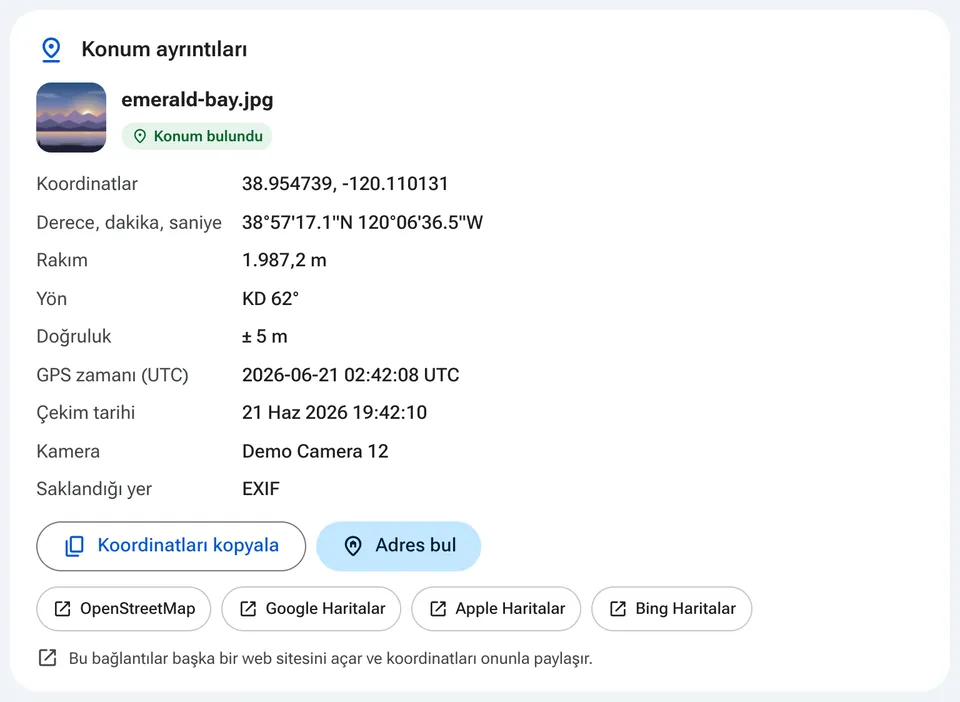The image size is (960, 702).
Task: Select the direction value KD 62°
Action: 270,299
